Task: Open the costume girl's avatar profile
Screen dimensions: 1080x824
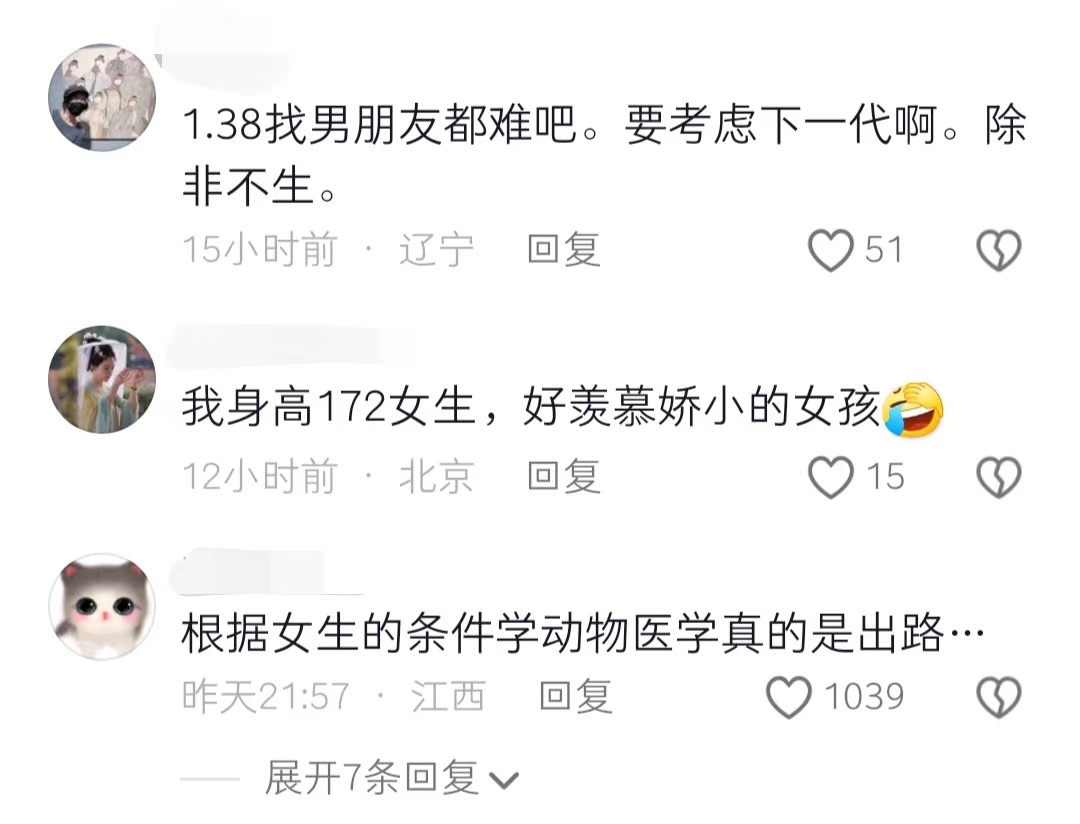Action: coord(102,380)
